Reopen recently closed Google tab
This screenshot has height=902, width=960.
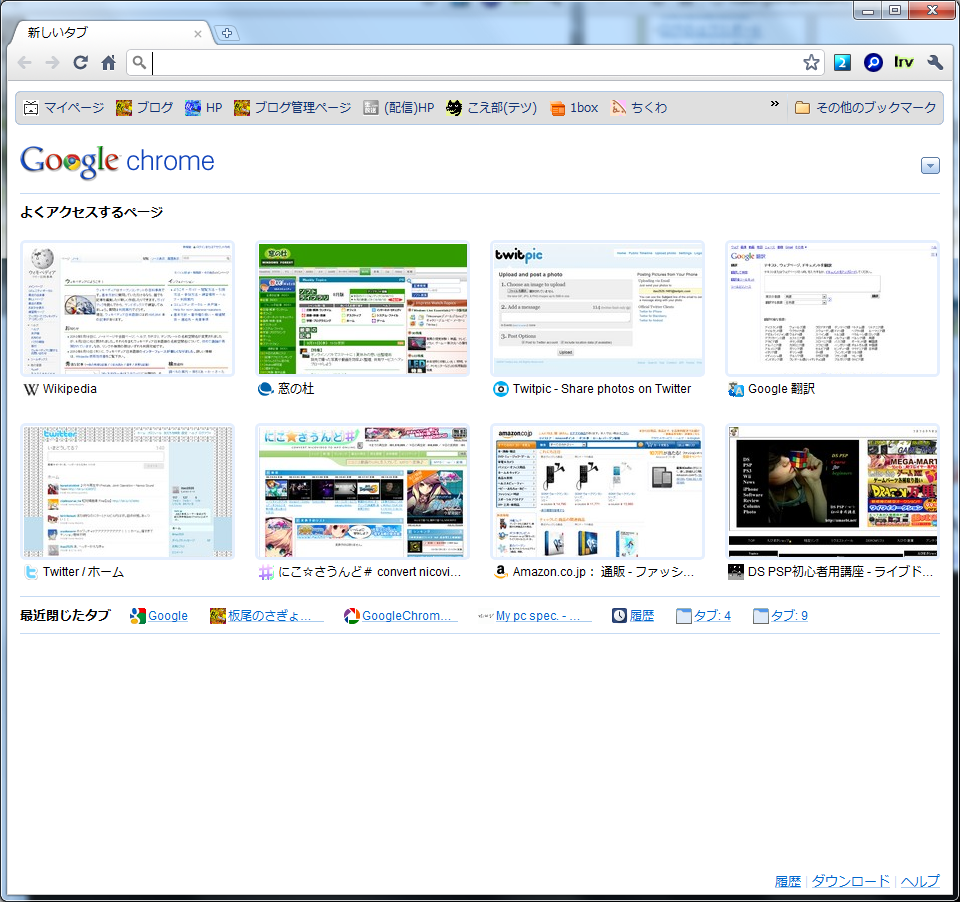(x=159, y=616)
